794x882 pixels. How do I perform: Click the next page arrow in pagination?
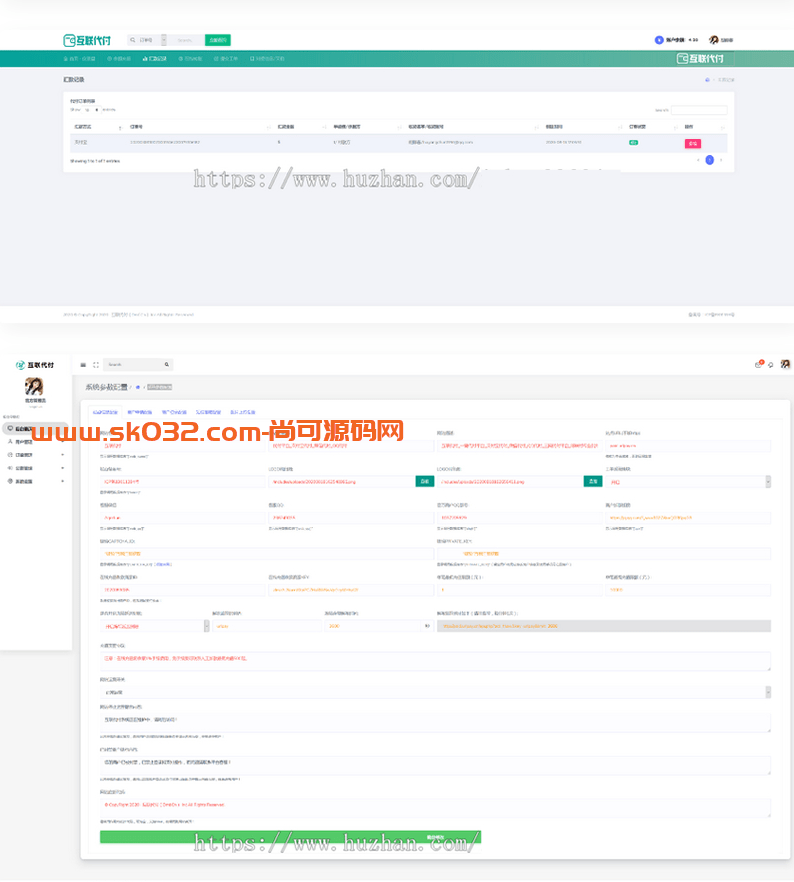tap(721, 160)
